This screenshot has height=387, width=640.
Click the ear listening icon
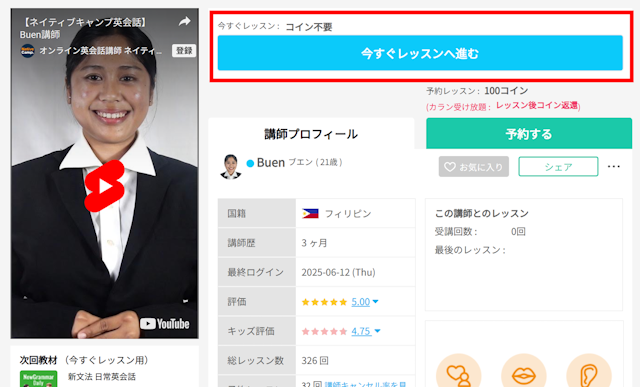point(589,372)
